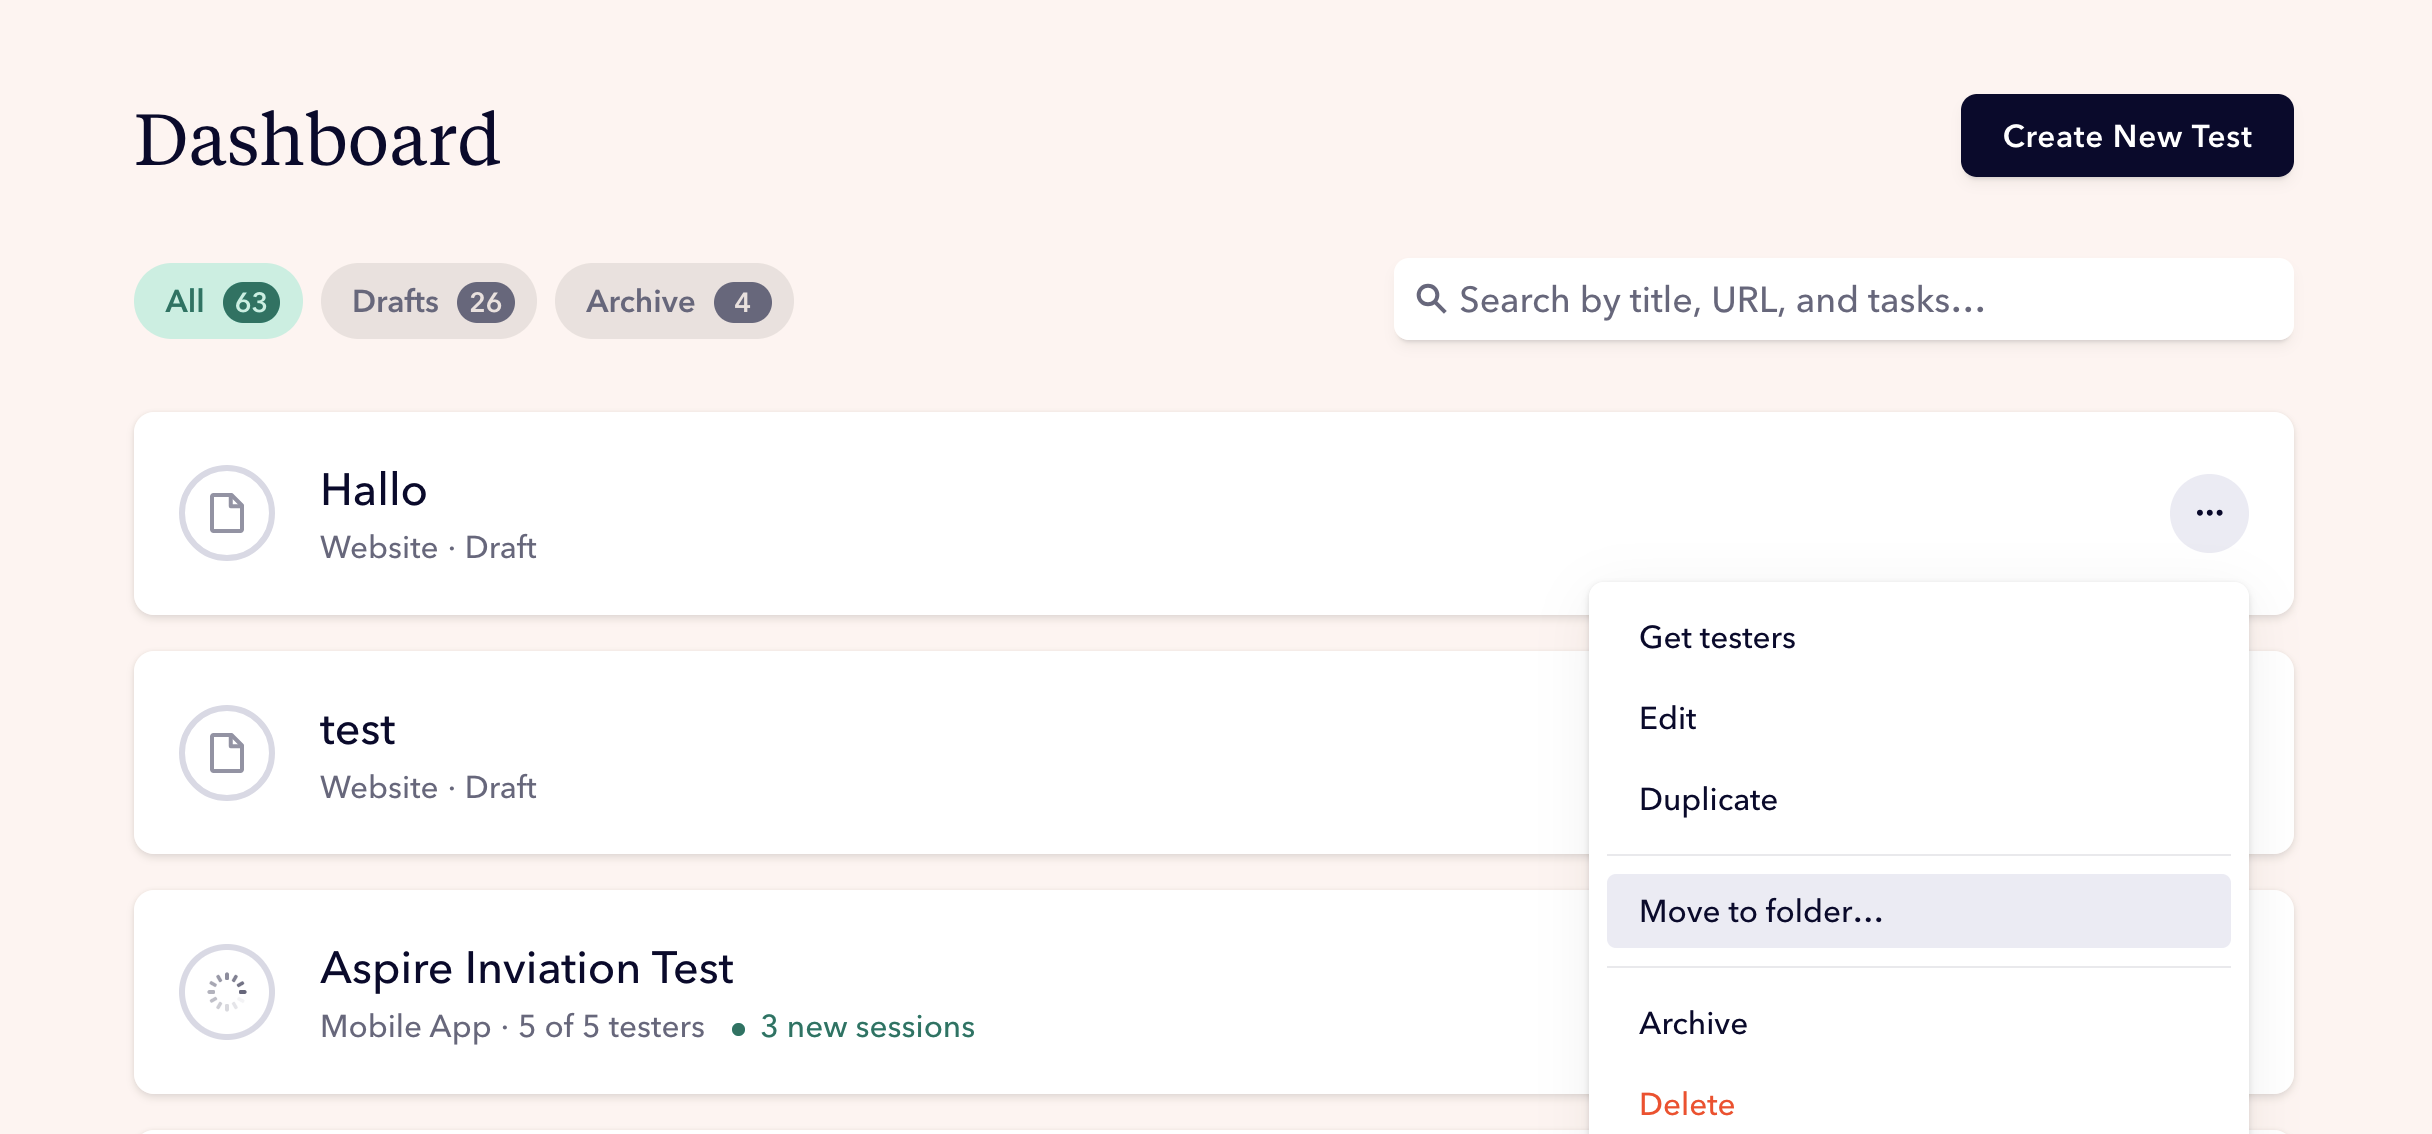Select the All tests filter
The width and height of the screenshot is (2432, 1134).
pos(218,301)
